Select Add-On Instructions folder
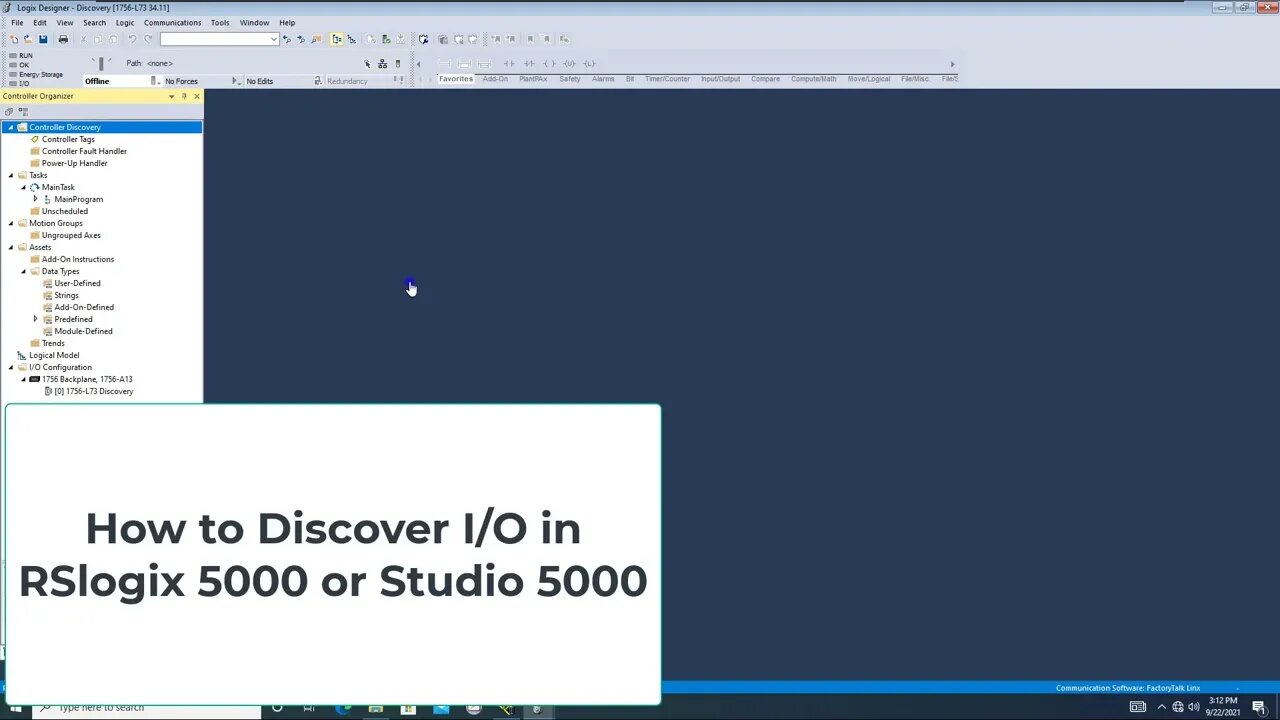Screen dimensions: 1280x720 click(78, 259)
